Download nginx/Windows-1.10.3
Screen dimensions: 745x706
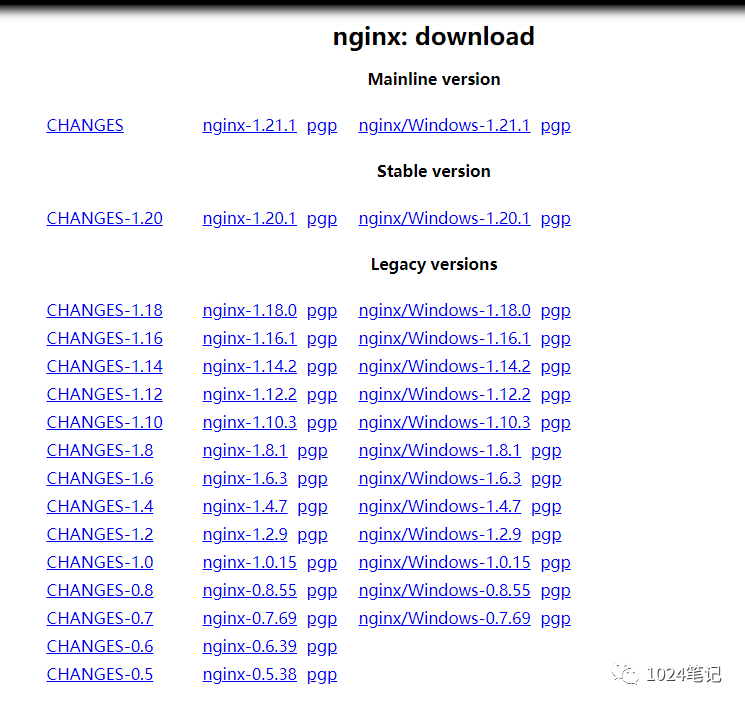[444, 422]
